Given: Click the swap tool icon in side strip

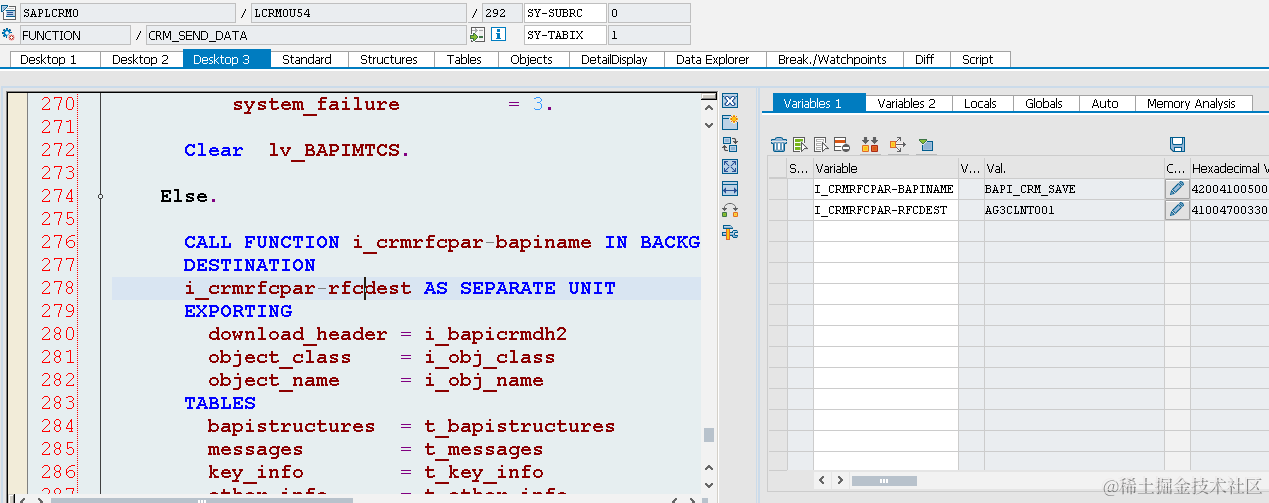Looking at the screenshot, I should pyautogui.click(x=730, y=144).
